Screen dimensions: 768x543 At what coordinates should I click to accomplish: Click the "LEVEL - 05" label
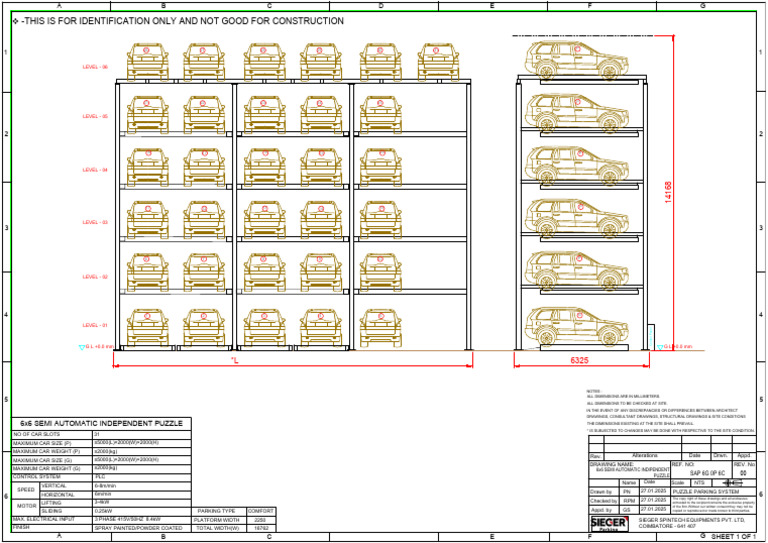tap(95, 117)
